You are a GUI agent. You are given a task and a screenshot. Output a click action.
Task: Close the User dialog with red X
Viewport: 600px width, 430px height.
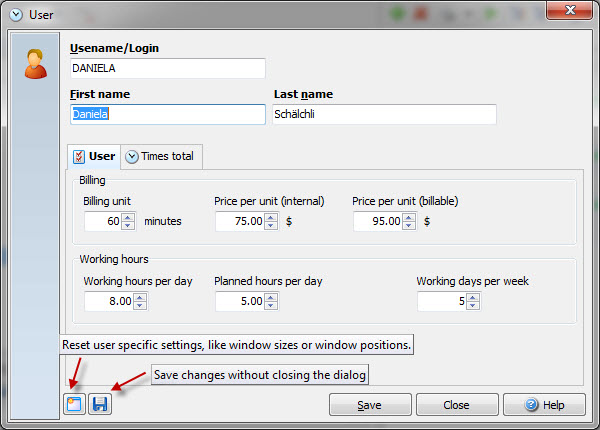570,10
